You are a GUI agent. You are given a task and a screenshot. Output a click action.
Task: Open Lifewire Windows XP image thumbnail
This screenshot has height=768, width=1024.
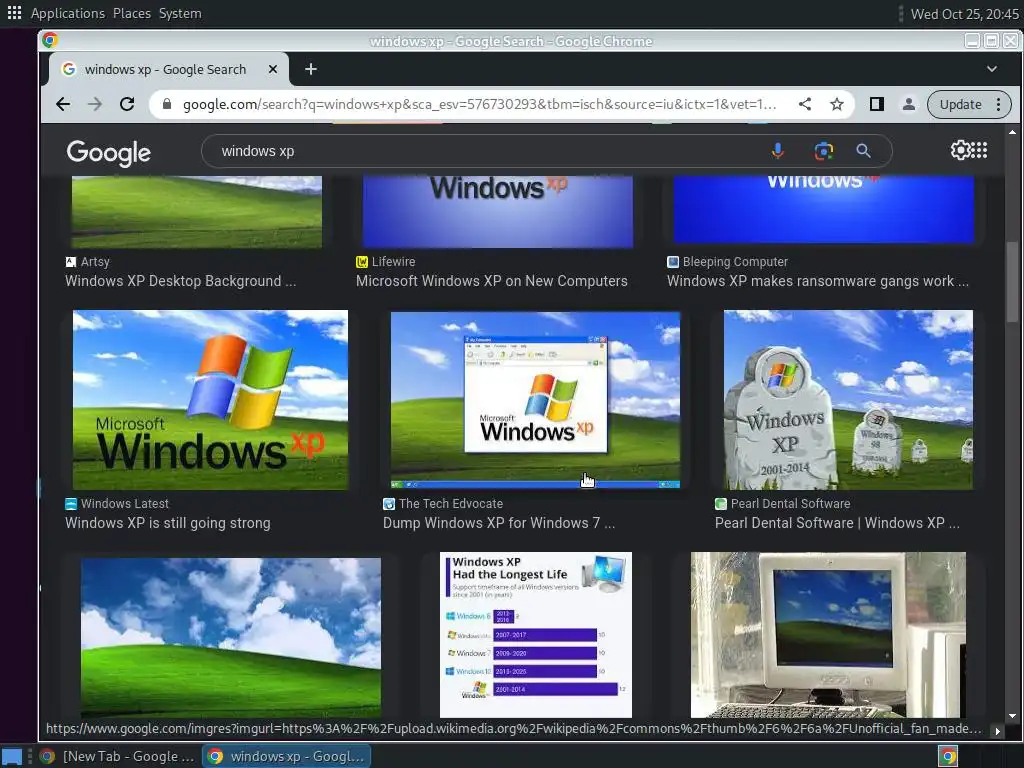click(498, 212)
